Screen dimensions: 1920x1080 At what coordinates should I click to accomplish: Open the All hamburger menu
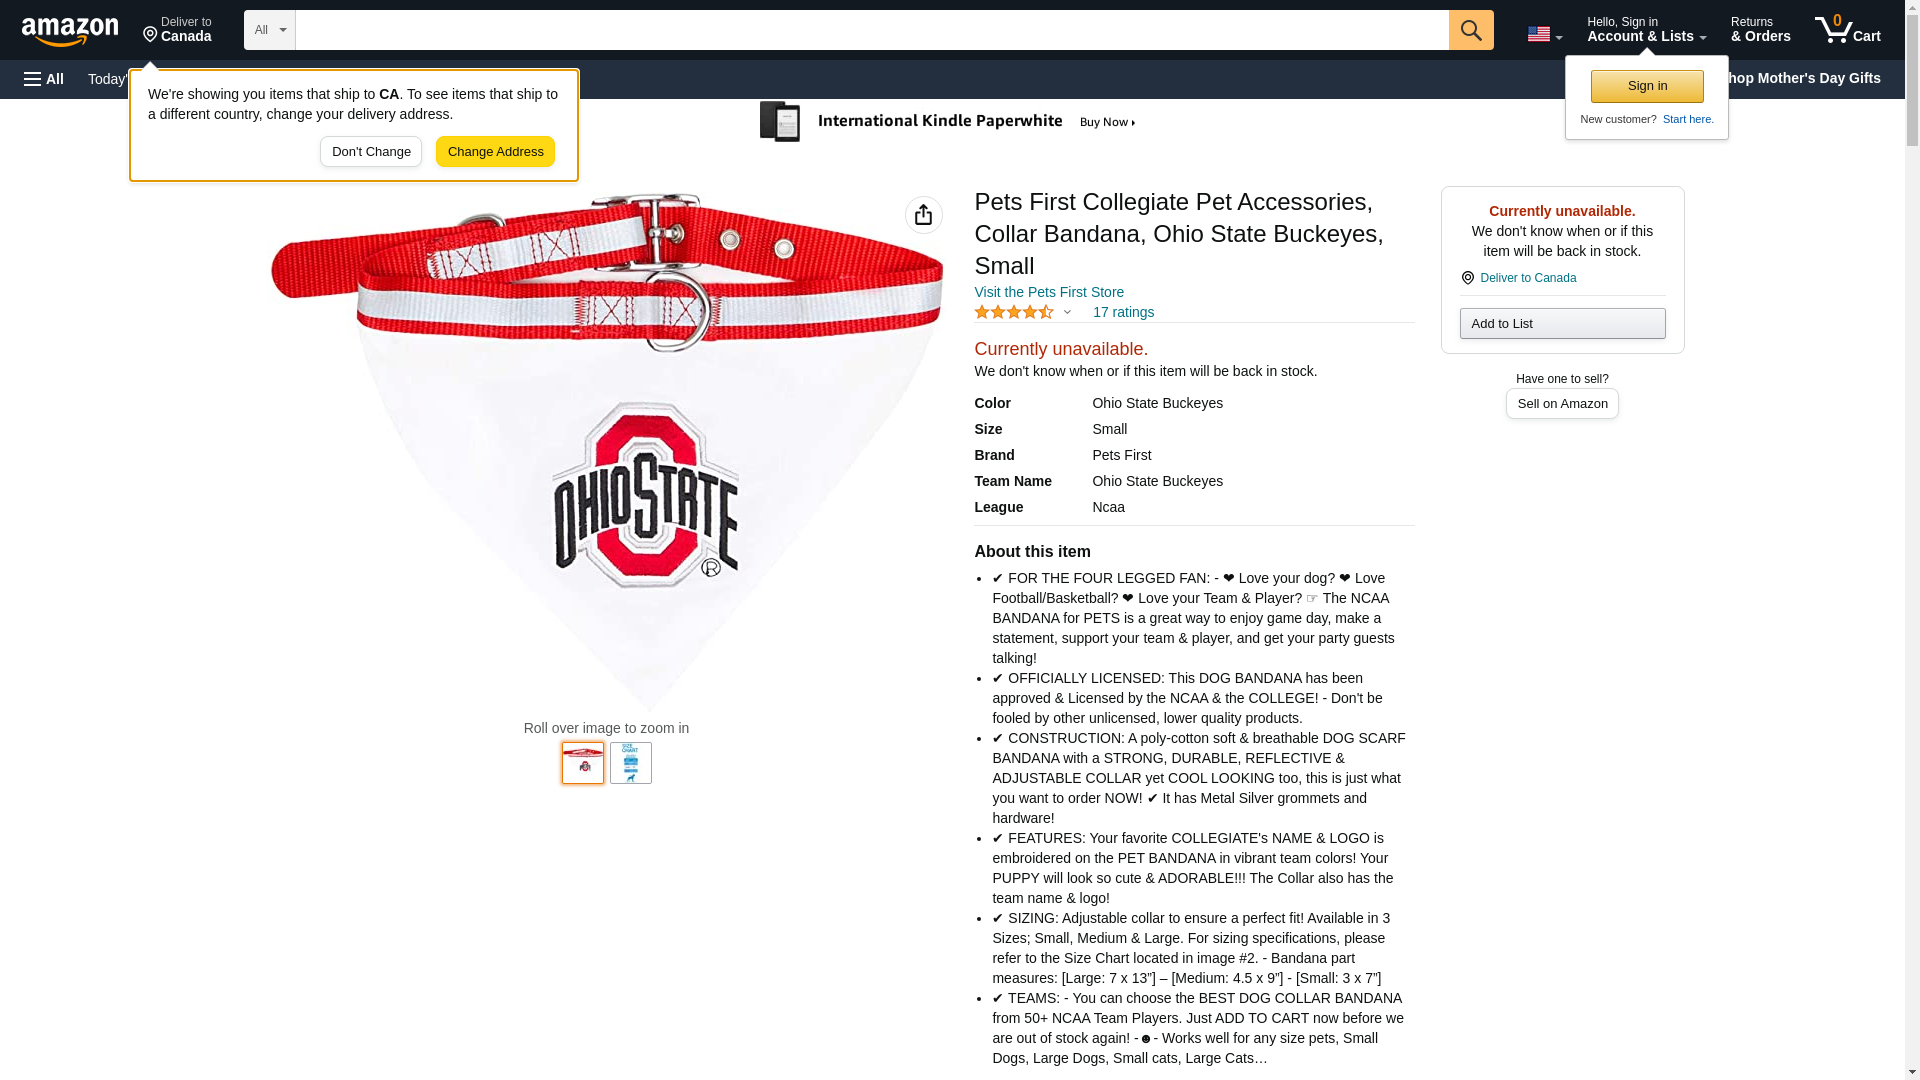tap(44, 79)
